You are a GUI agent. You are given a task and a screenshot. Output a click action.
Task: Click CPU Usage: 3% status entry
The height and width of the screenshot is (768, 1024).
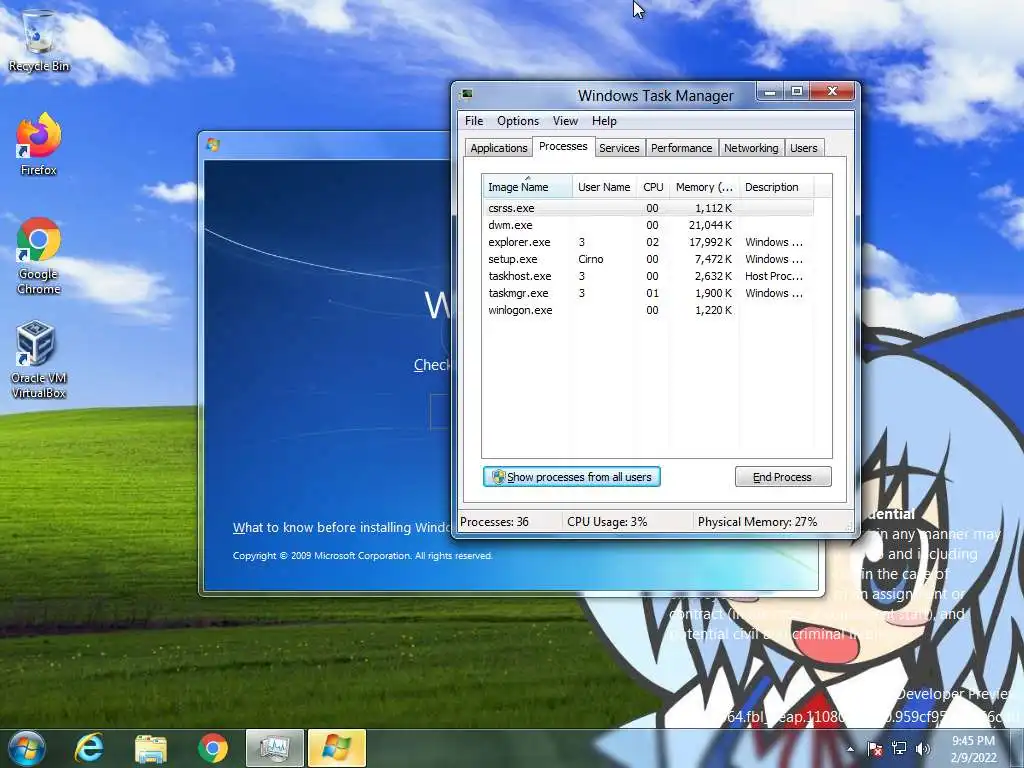click(x=607, y=522)
